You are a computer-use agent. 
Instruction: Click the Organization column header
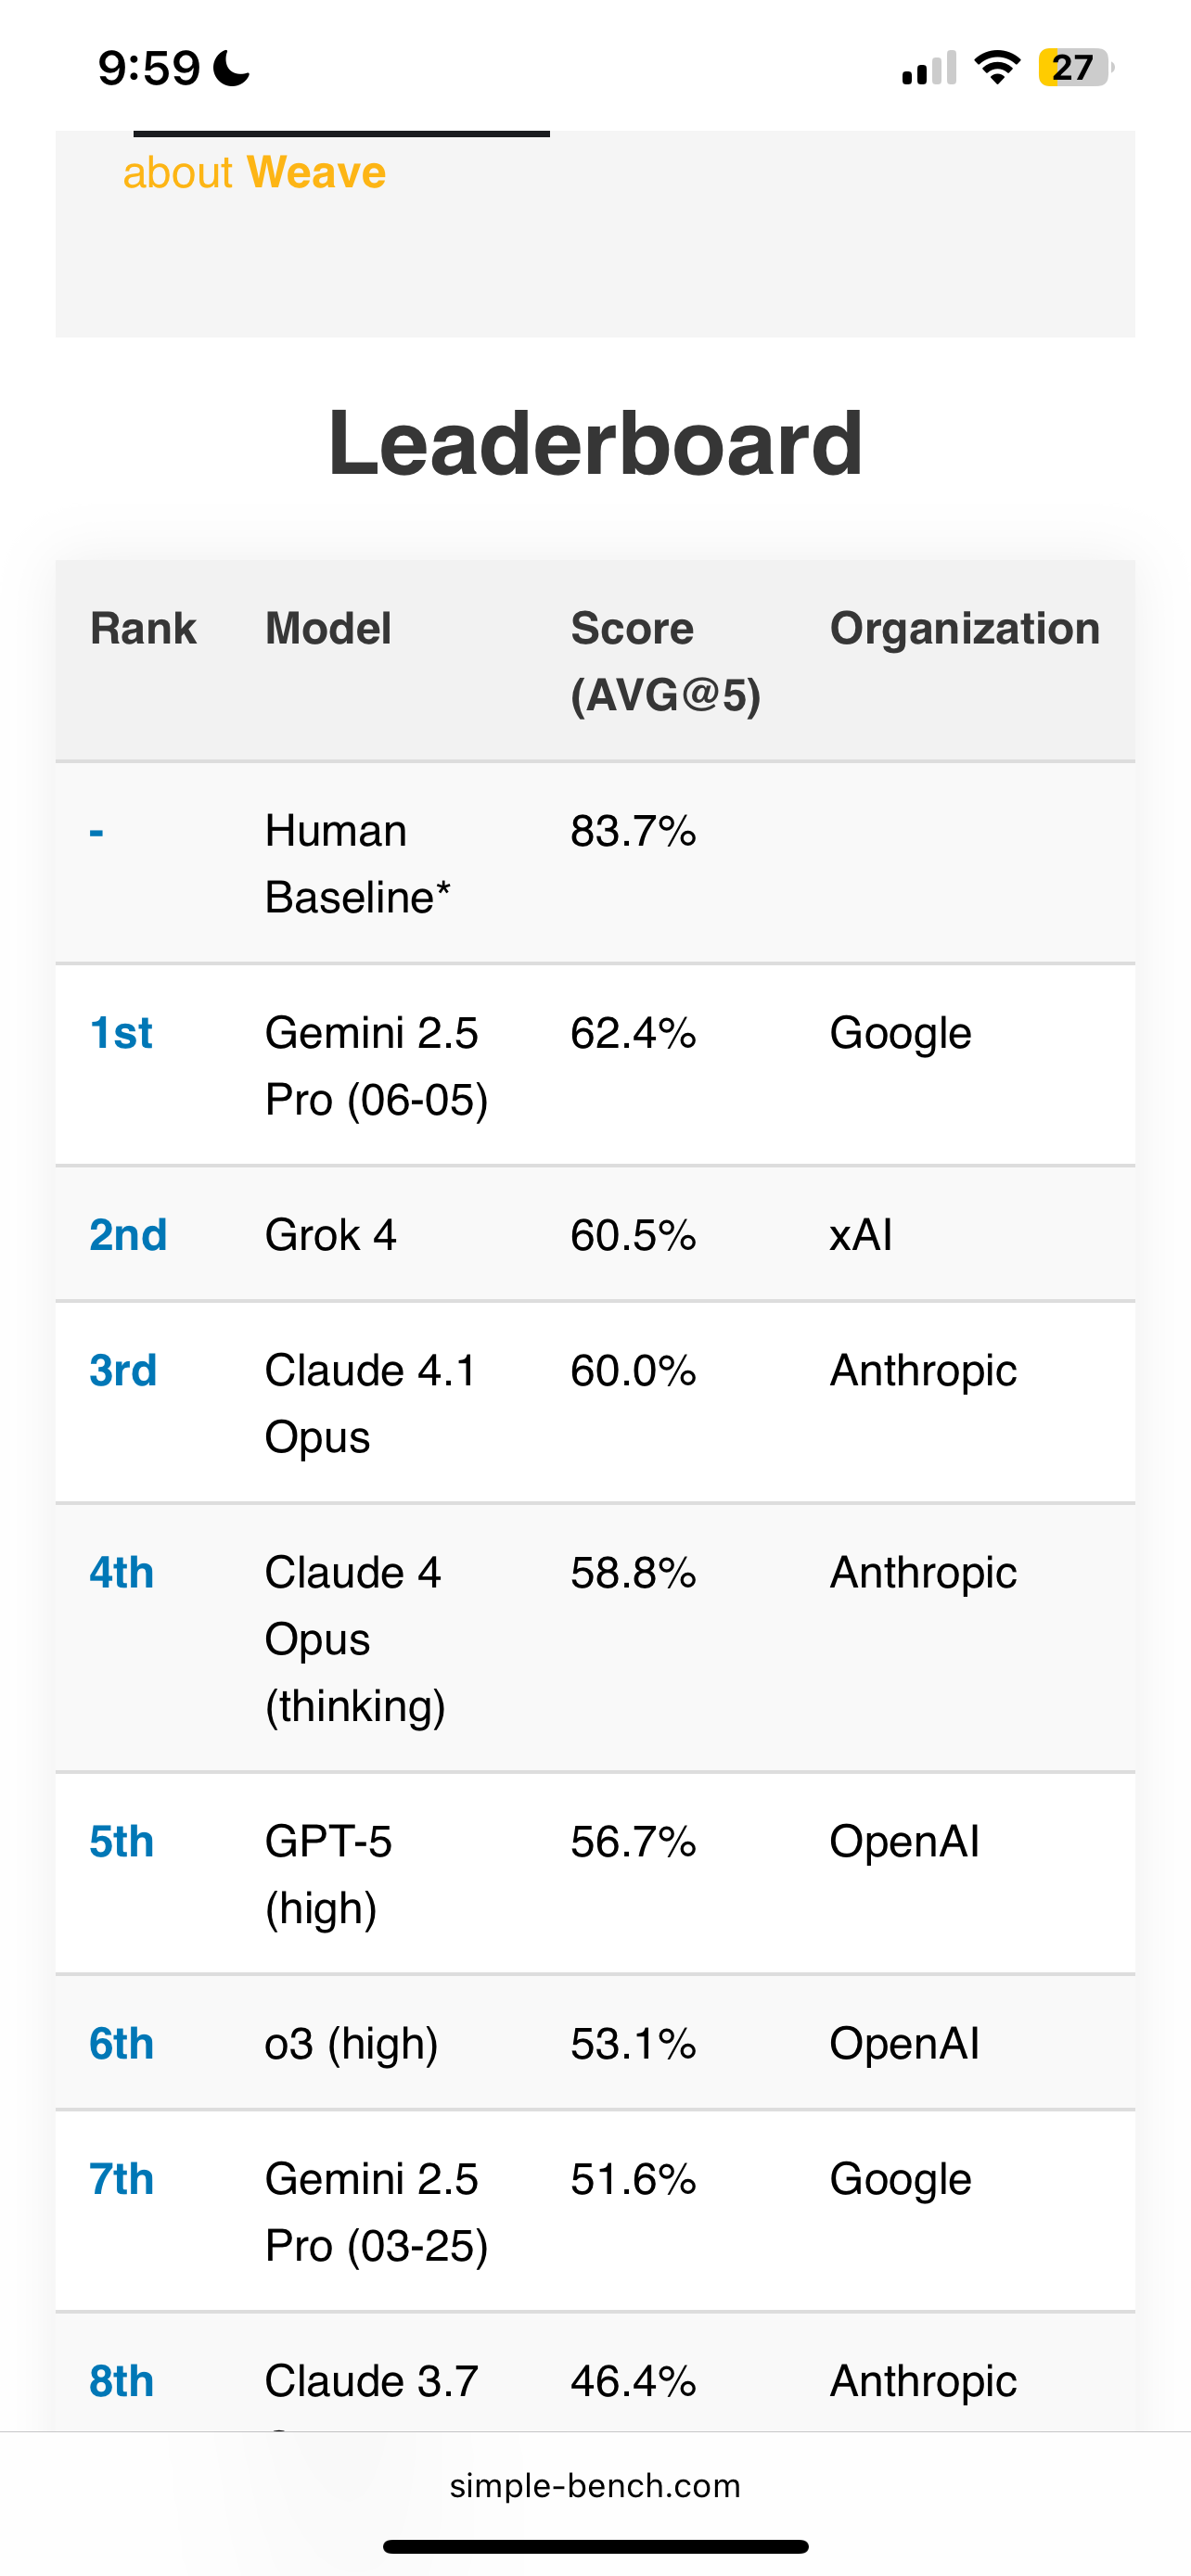point(965,628)
